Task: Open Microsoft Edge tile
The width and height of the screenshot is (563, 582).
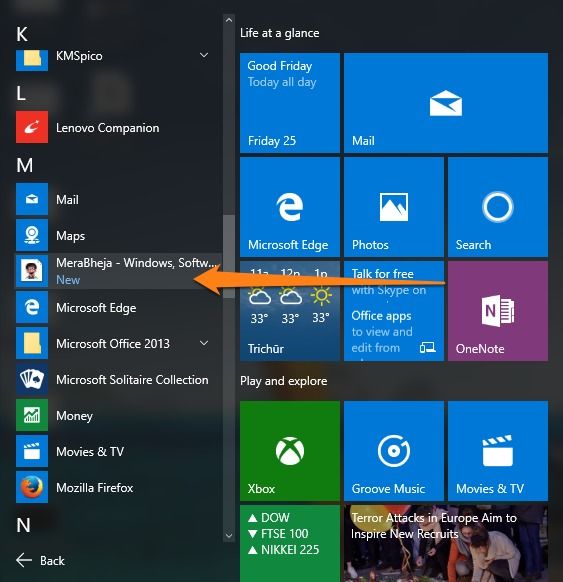Action: point(290,207)
